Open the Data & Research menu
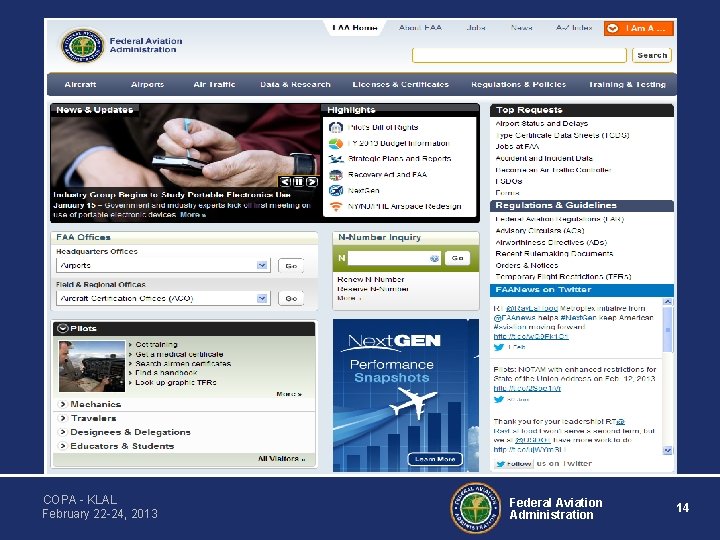 coord(295,84)
